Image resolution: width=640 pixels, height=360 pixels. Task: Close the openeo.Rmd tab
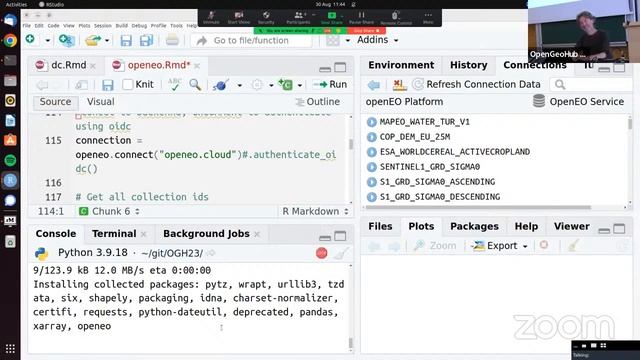[x=197, y=66]
